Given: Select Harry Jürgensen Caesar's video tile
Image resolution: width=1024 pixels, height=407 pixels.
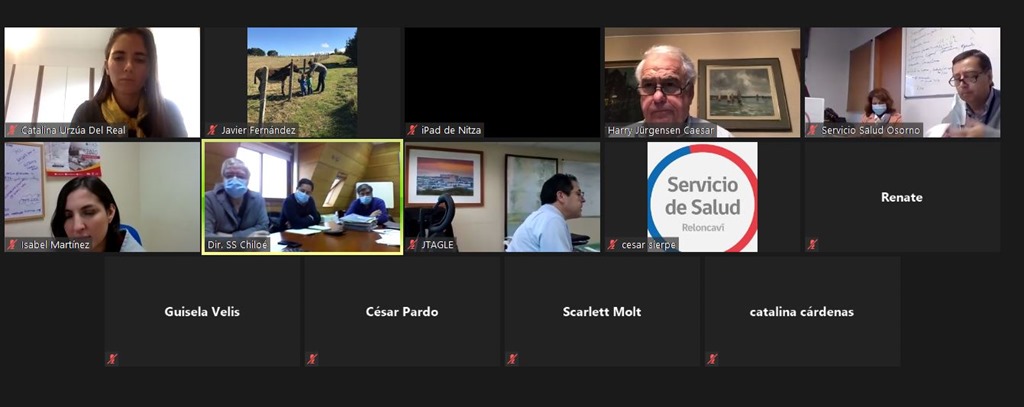Looking at the screenshot, I should click(702, 82).
